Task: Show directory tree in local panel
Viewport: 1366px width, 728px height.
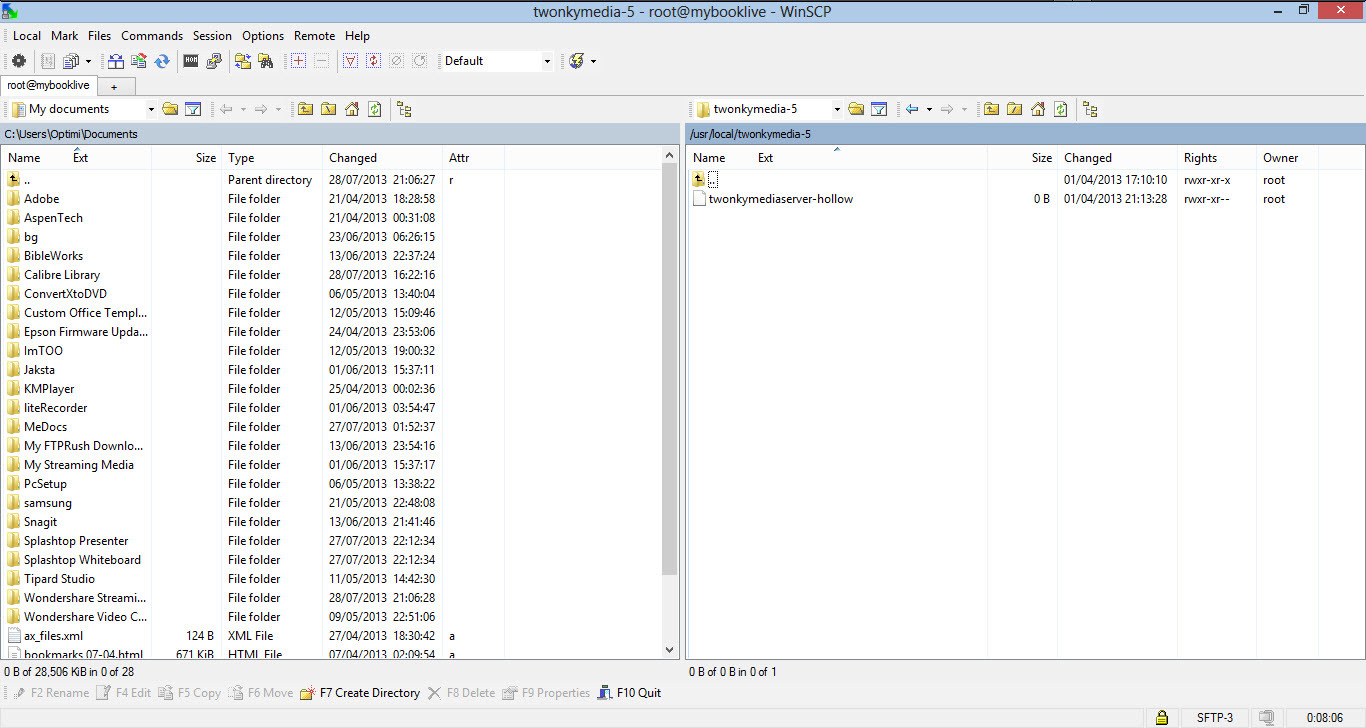Action: (405, 109)
